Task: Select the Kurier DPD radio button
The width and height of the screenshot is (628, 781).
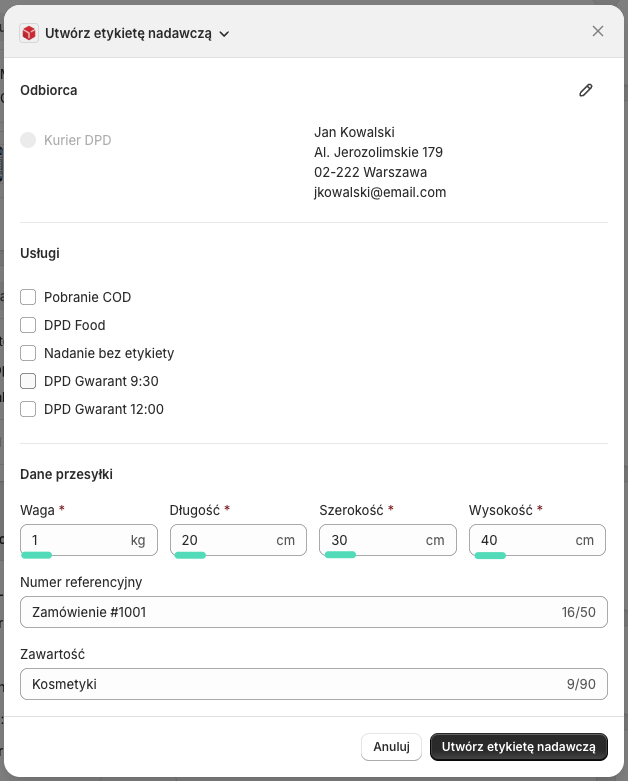Action: tap(28, 140)
